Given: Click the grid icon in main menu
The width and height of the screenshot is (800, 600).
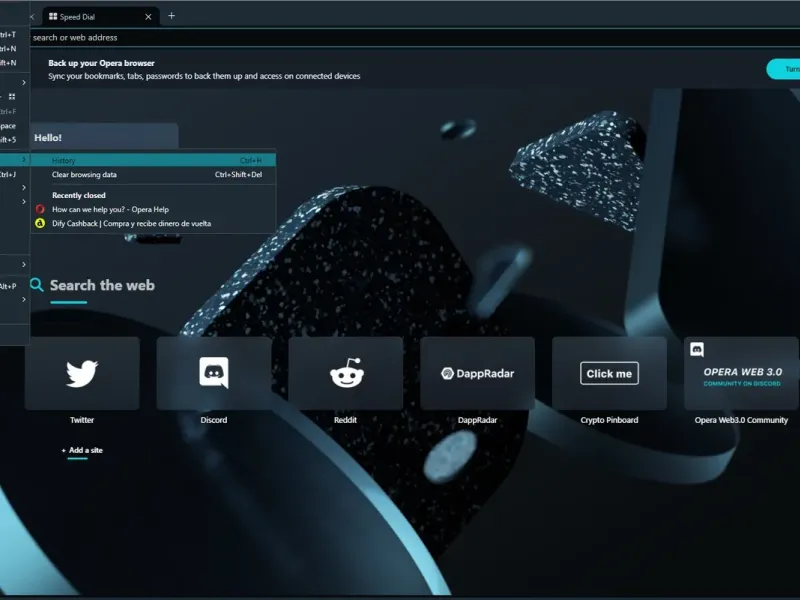Looking at the screenshot, I should (x=12, y=96).
